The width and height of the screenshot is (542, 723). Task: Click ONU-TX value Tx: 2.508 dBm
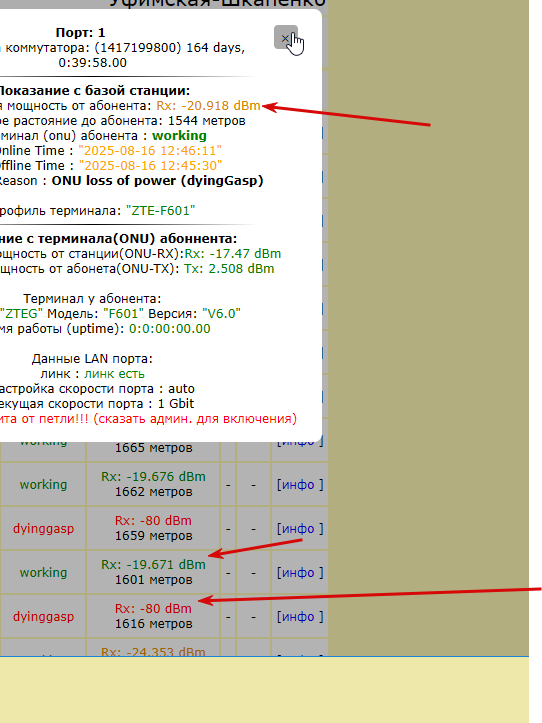coord(229,269)
